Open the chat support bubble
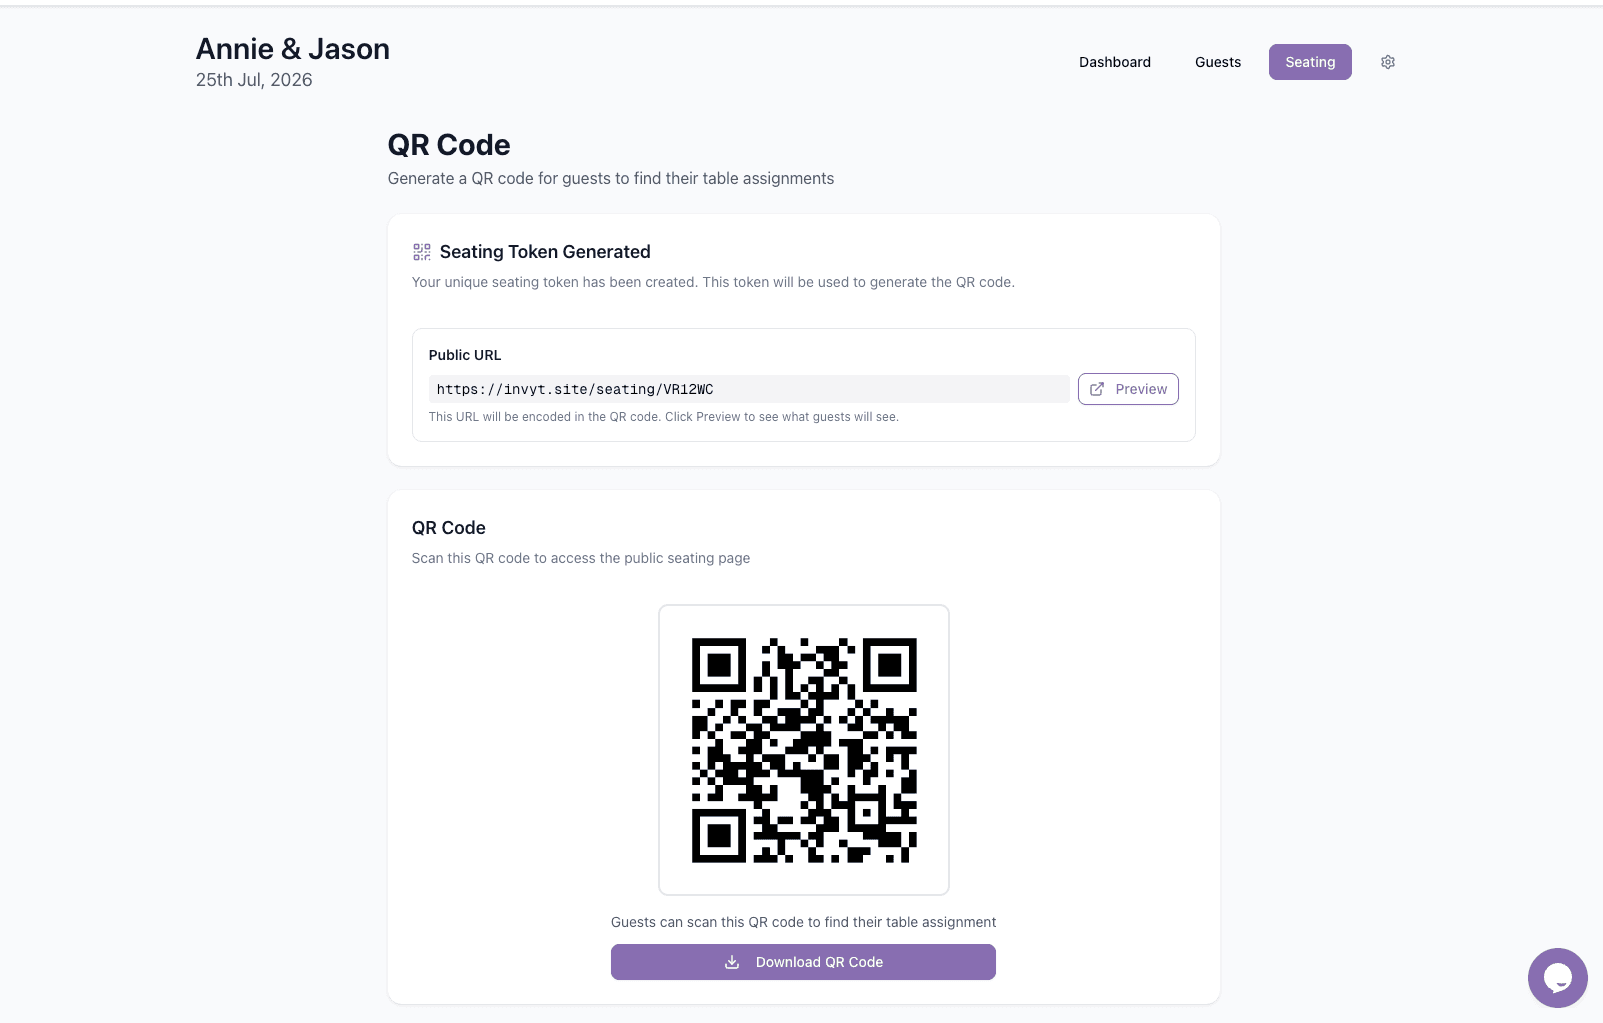Viewport: 1603px width, 1023px height. click(x=1556, y=977)
